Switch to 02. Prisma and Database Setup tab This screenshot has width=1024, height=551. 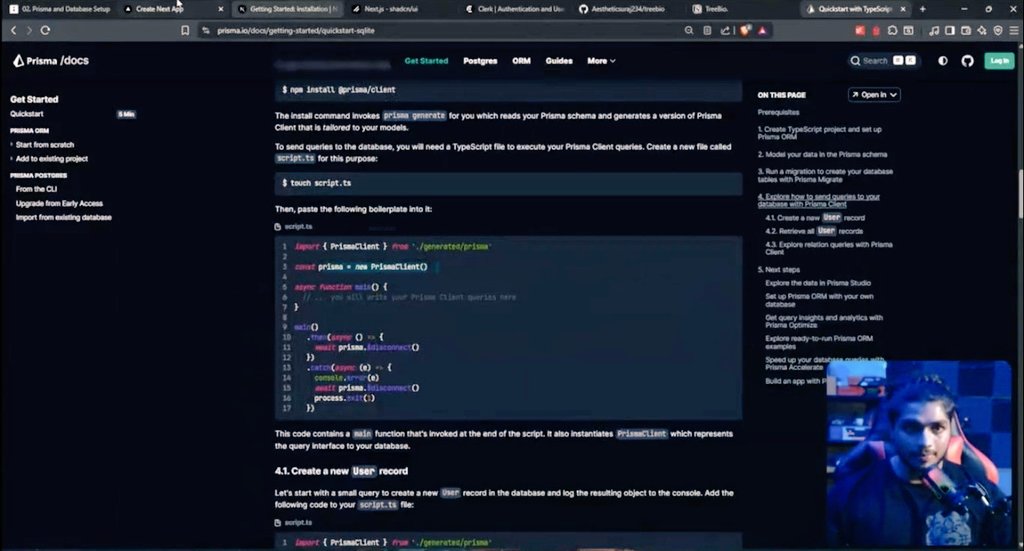pyautogui.click(x=60, y=9)
